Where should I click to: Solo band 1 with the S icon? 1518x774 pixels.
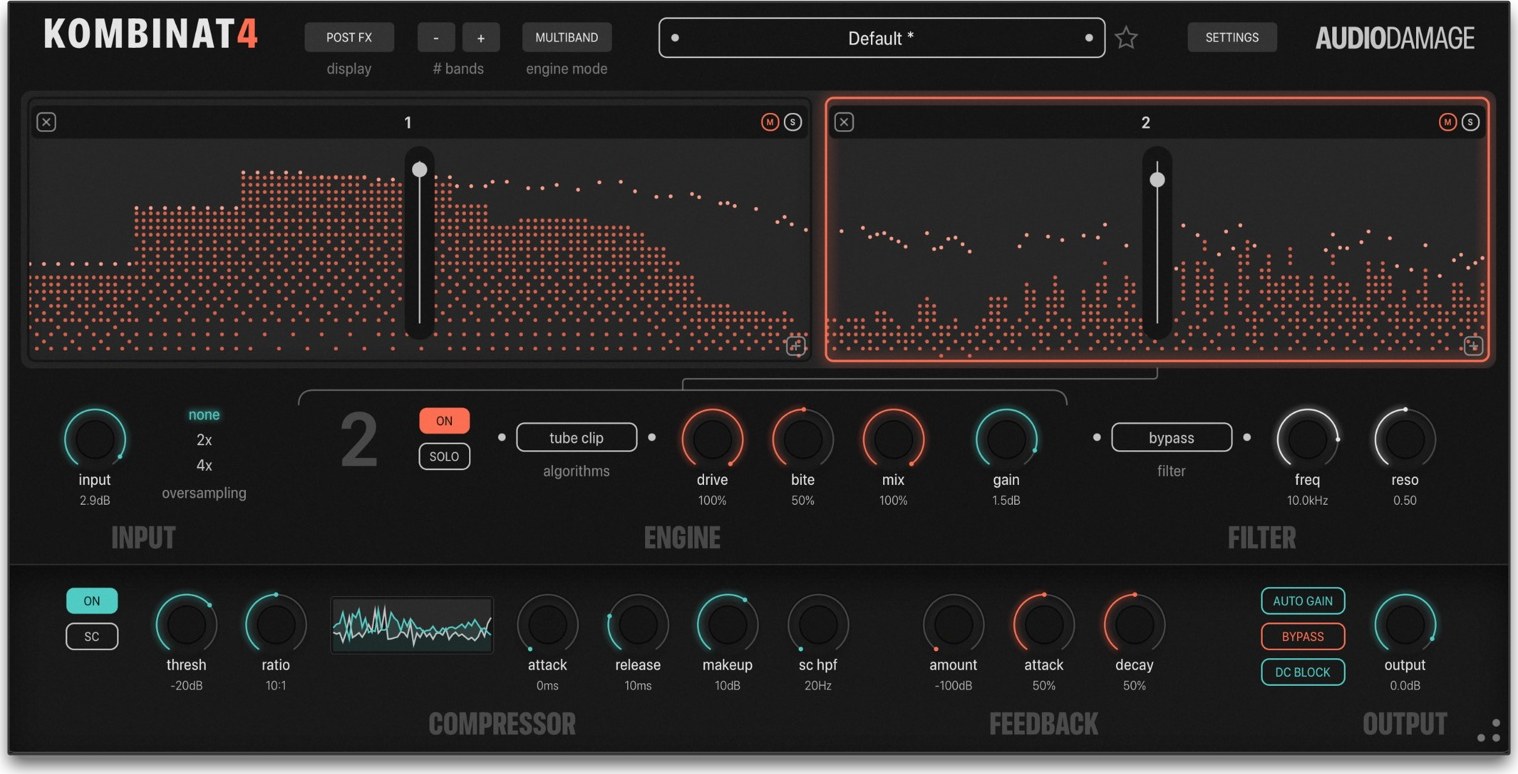pos(792,122)
